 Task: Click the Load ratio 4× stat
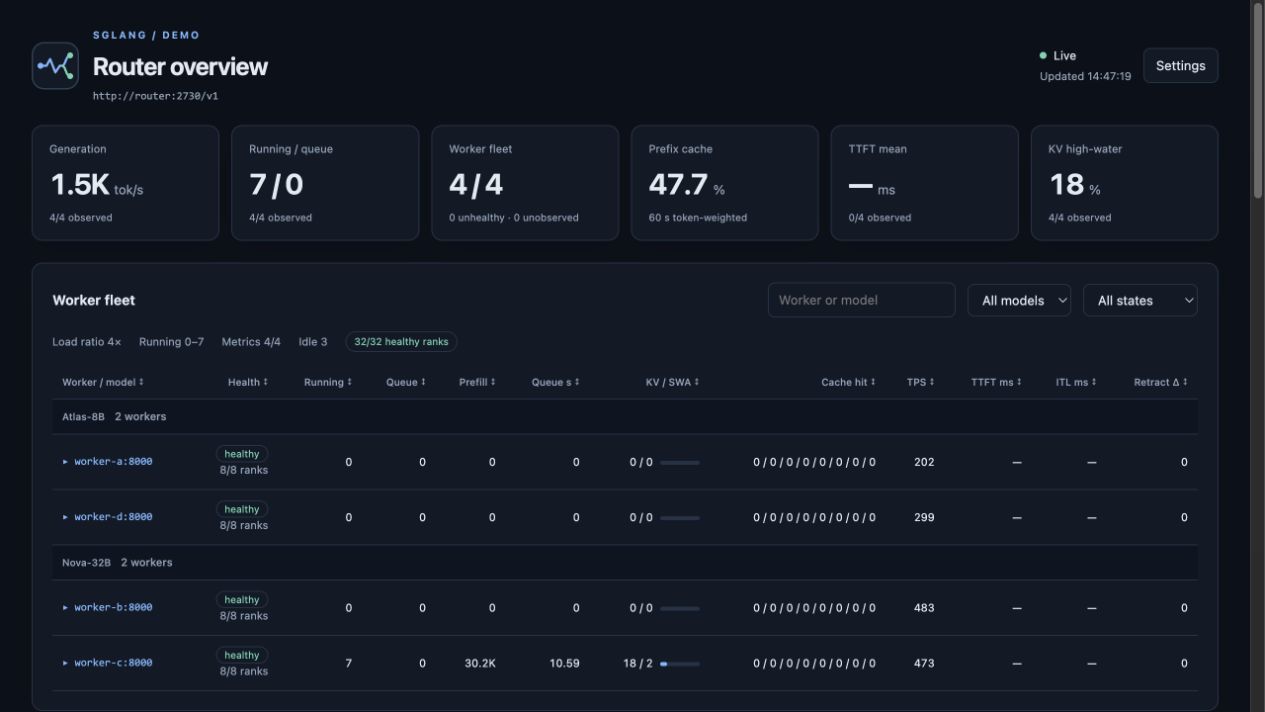(x=87, y=342)
